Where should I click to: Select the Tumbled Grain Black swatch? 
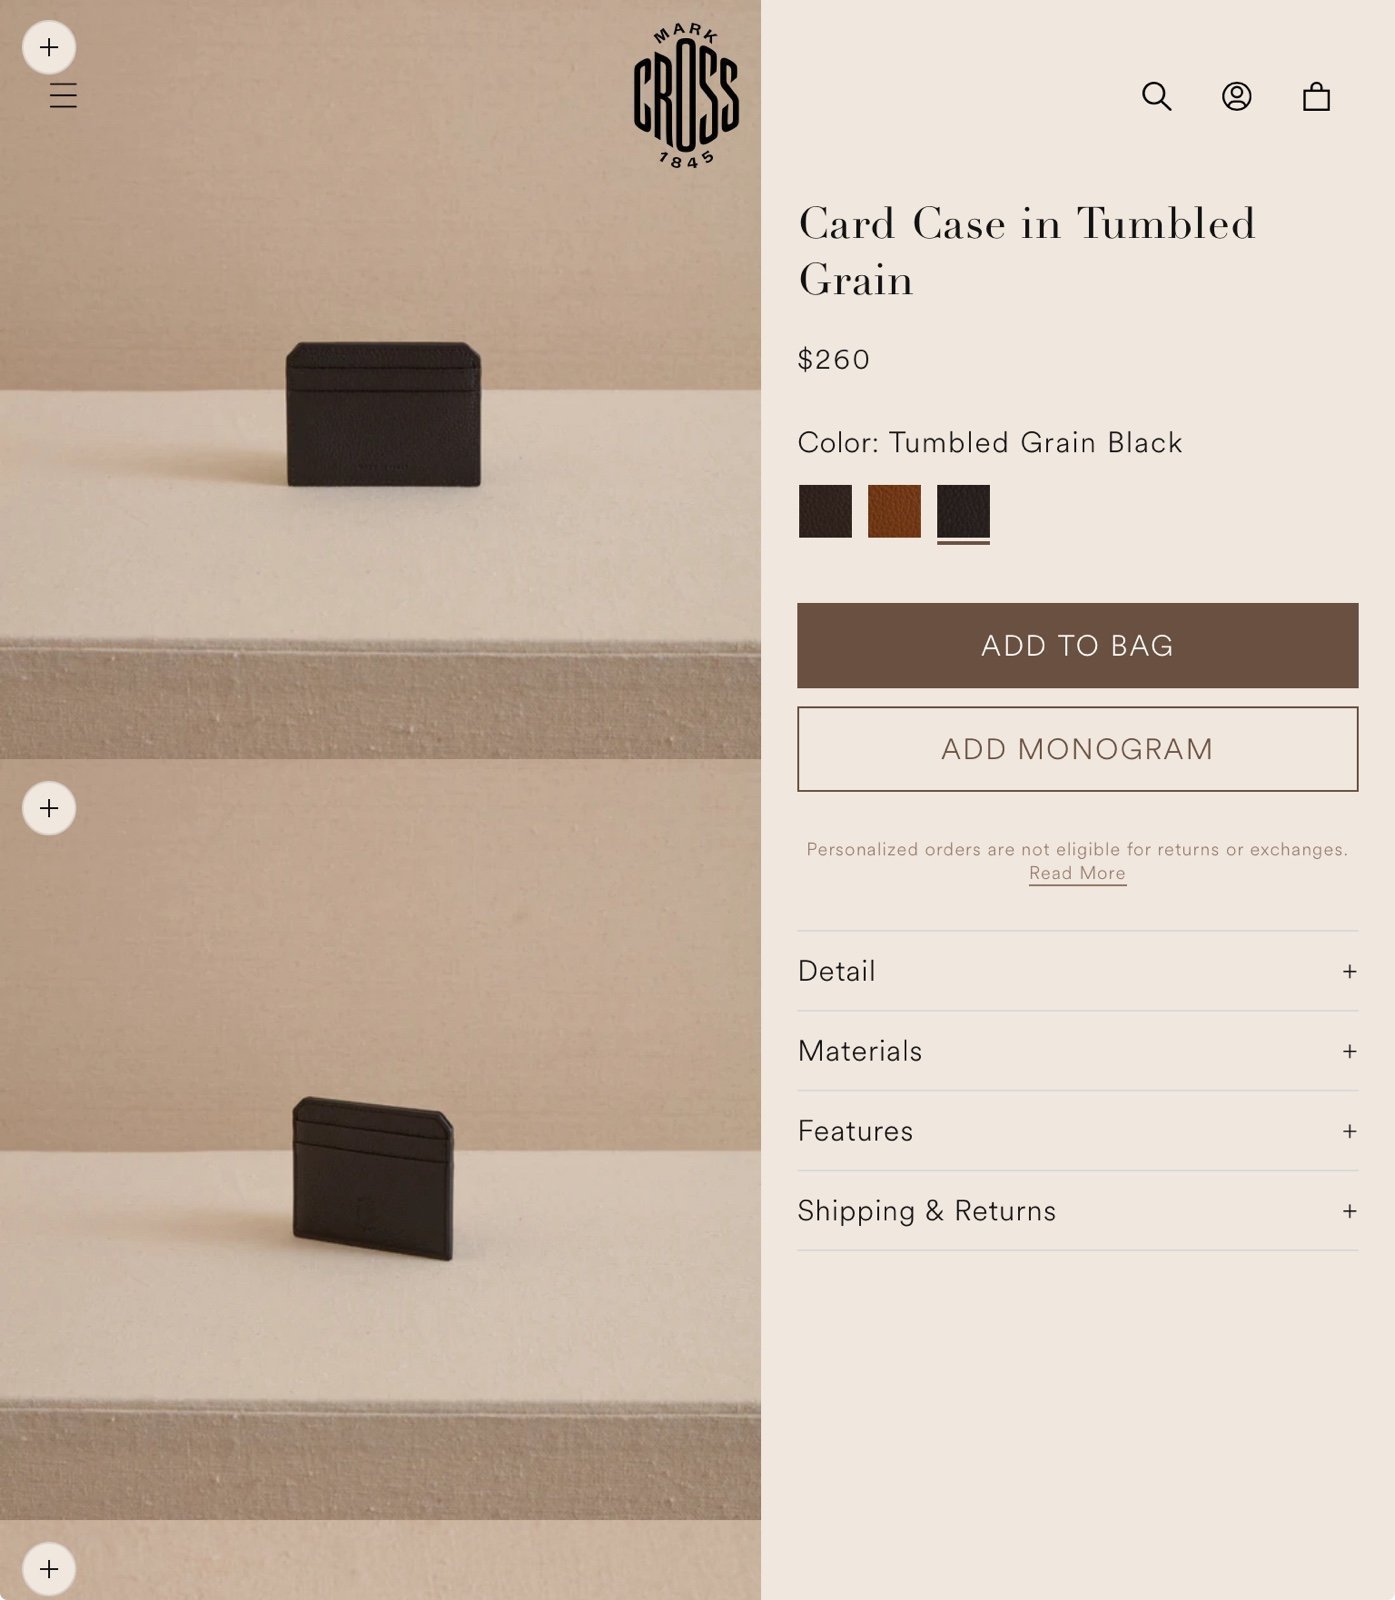[x=963, y=511]
